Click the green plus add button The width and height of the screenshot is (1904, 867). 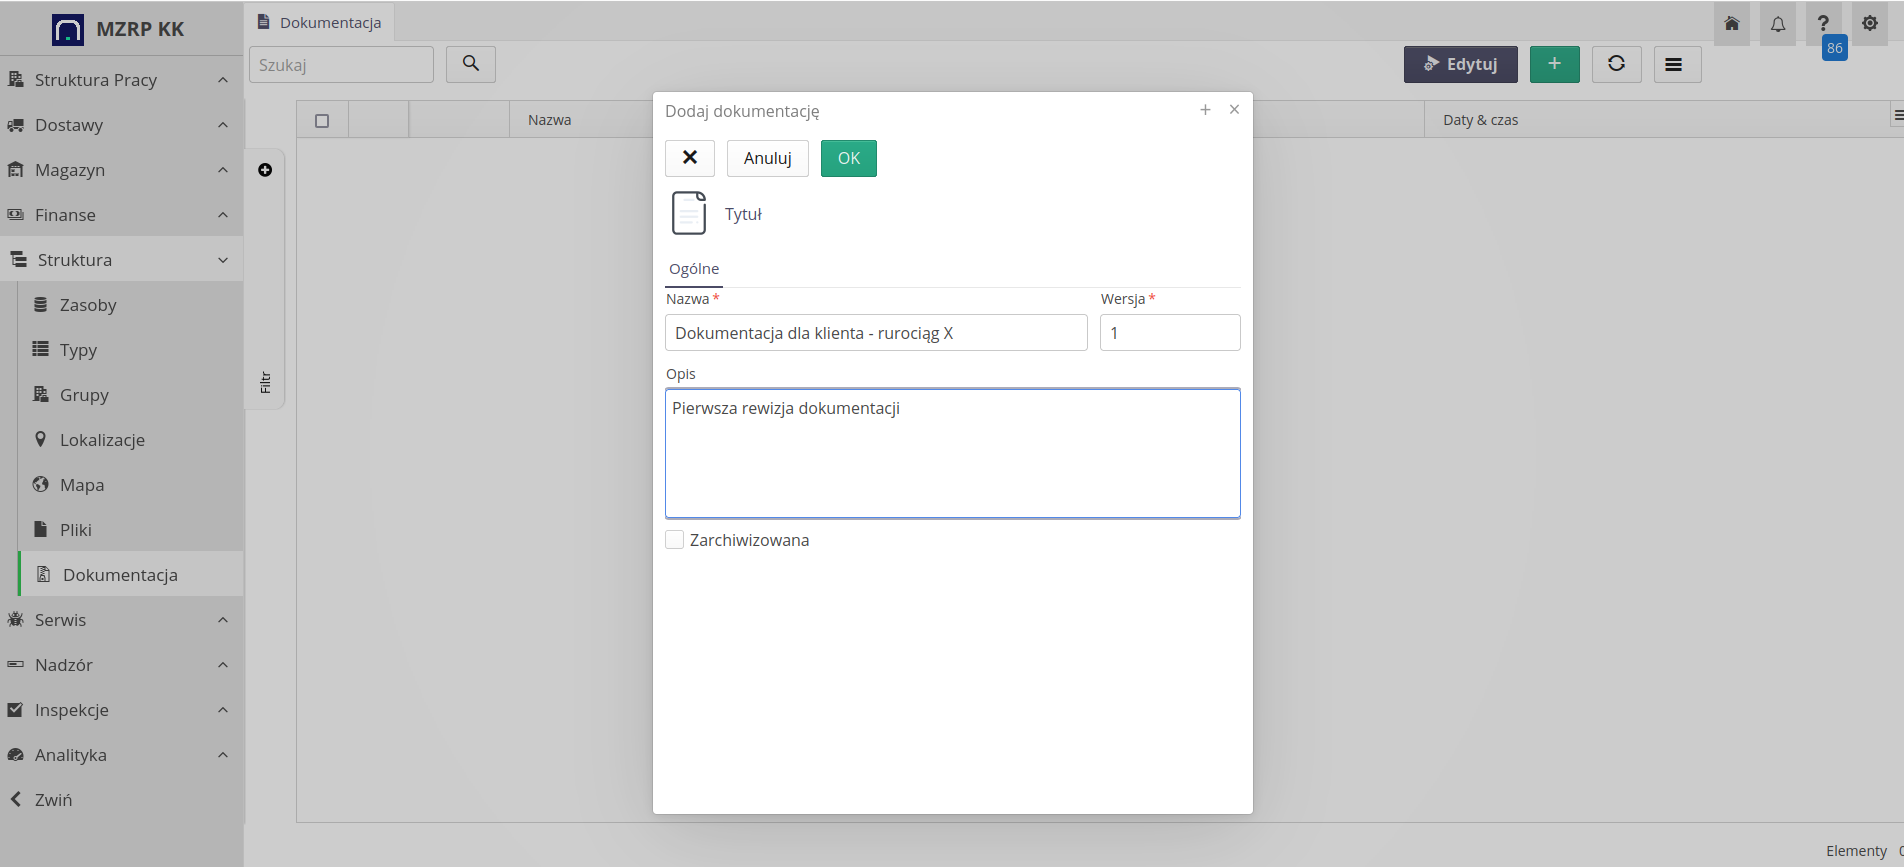1554,64
